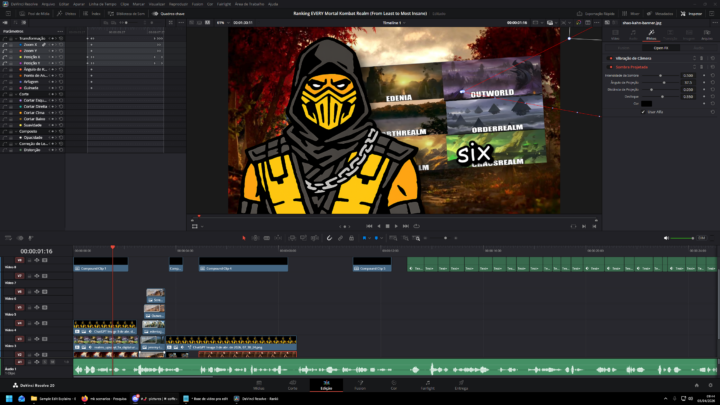This screenshot has width=720, height=405.
Task: Activate the Blade Edit Mode tool
Action: click(x=267, y=238)
